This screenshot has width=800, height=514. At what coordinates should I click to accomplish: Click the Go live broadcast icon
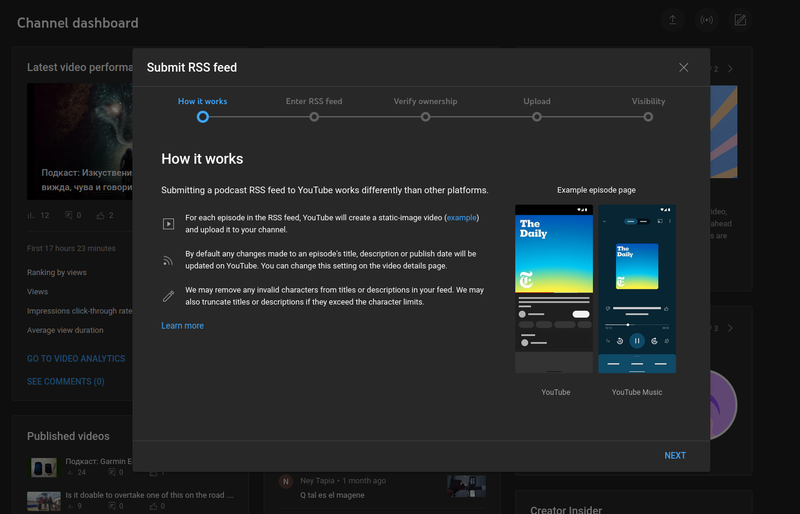[706, 20]
